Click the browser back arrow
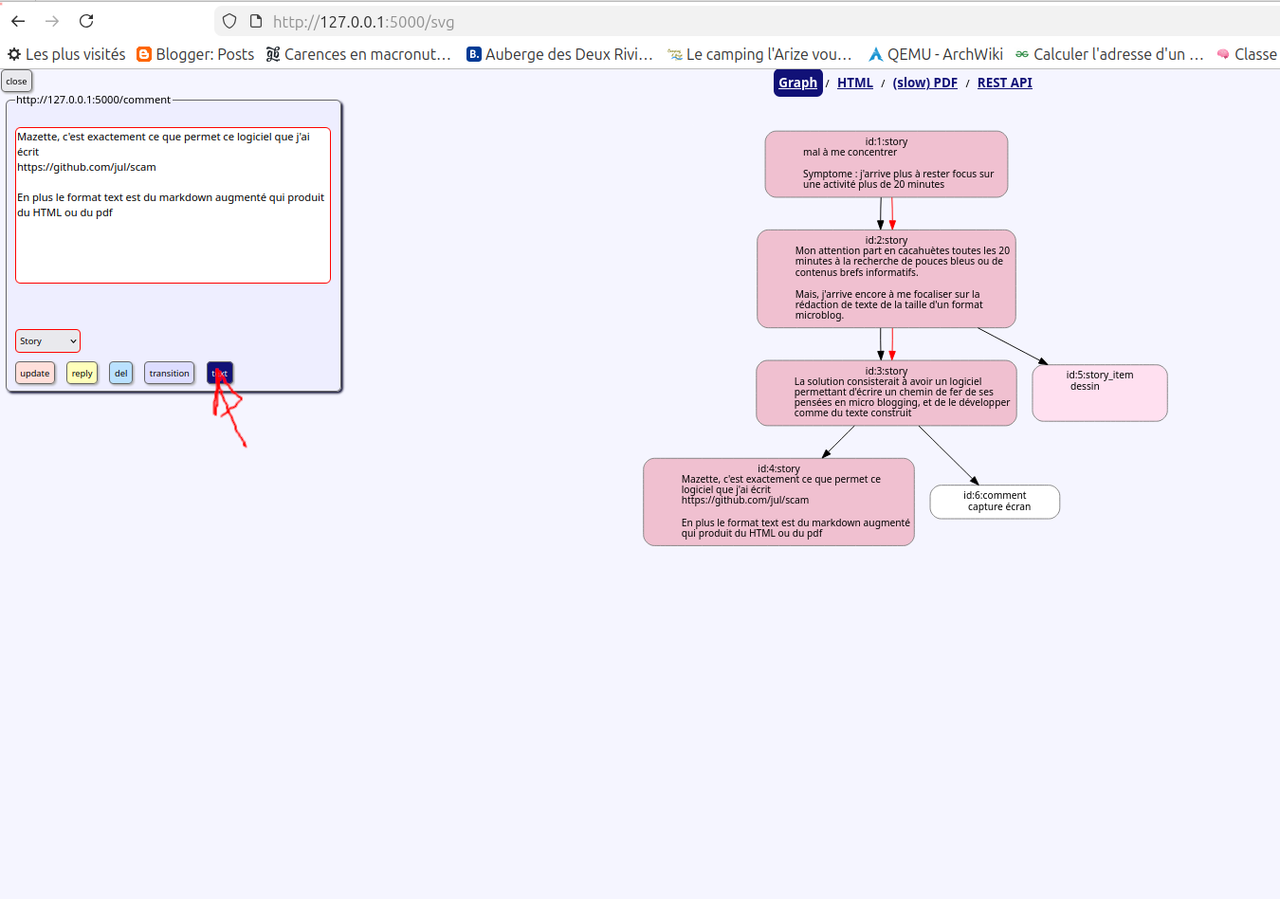Viewport: 1280px width, 899px height. pos(18,21)
